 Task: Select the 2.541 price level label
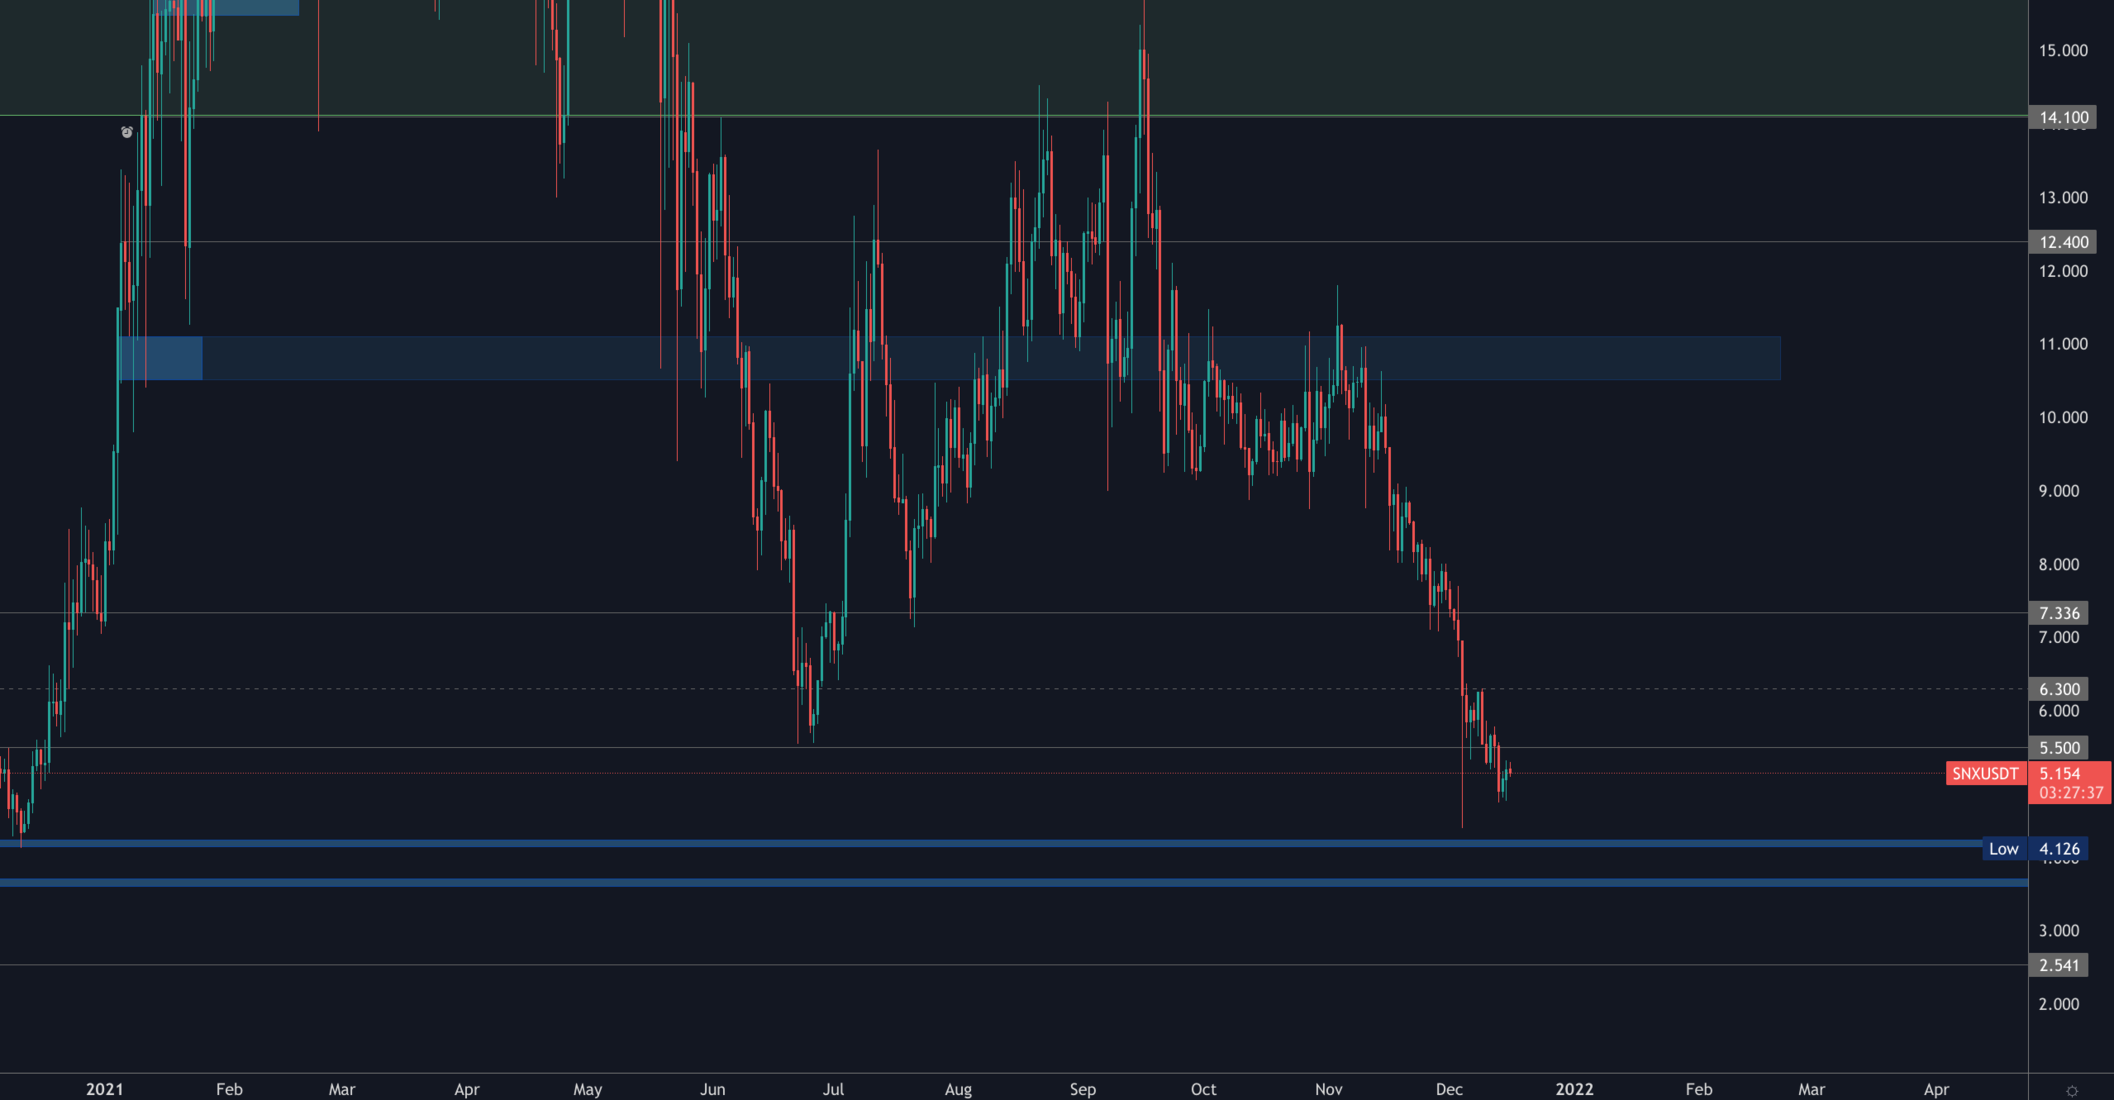[2059, 965]
